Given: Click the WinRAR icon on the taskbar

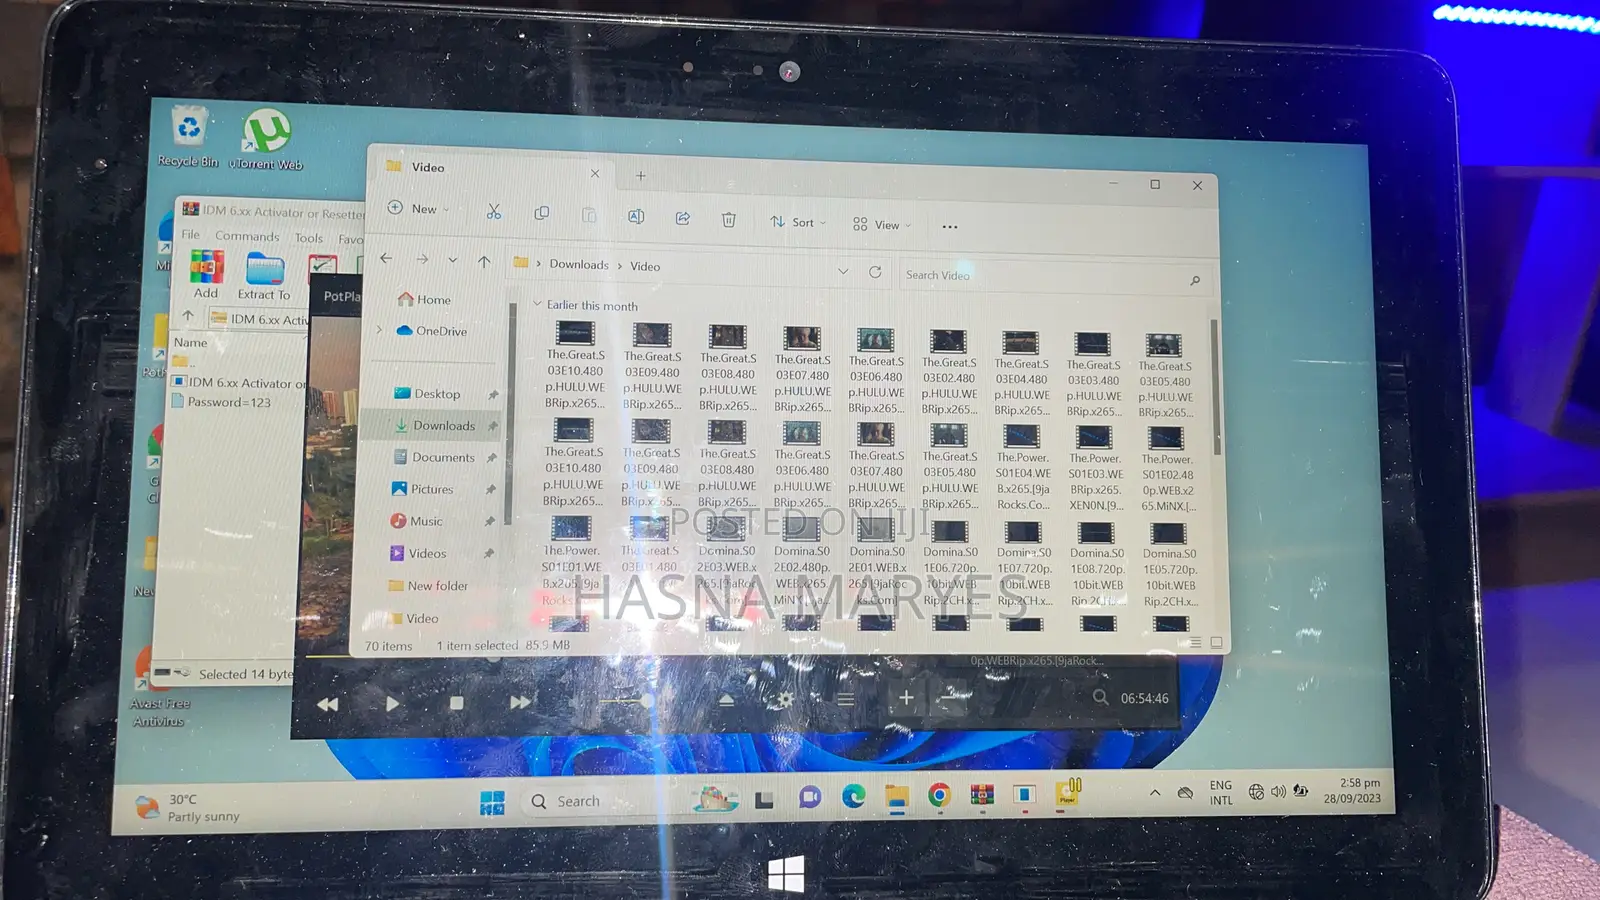Looking at the screenshot, I should pos(982,795).
